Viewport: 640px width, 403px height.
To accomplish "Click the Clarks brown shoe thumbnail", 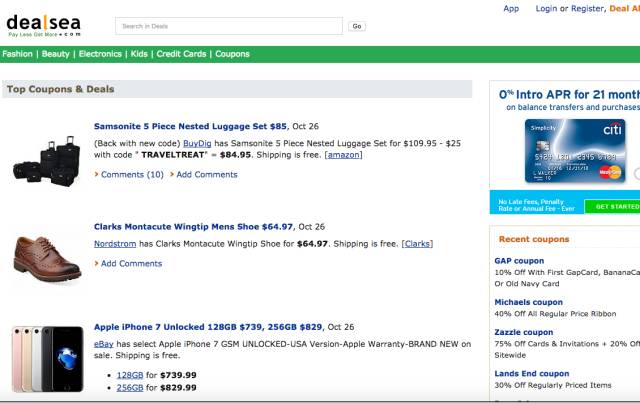I will pyautogui.click(x=47, y=259).
